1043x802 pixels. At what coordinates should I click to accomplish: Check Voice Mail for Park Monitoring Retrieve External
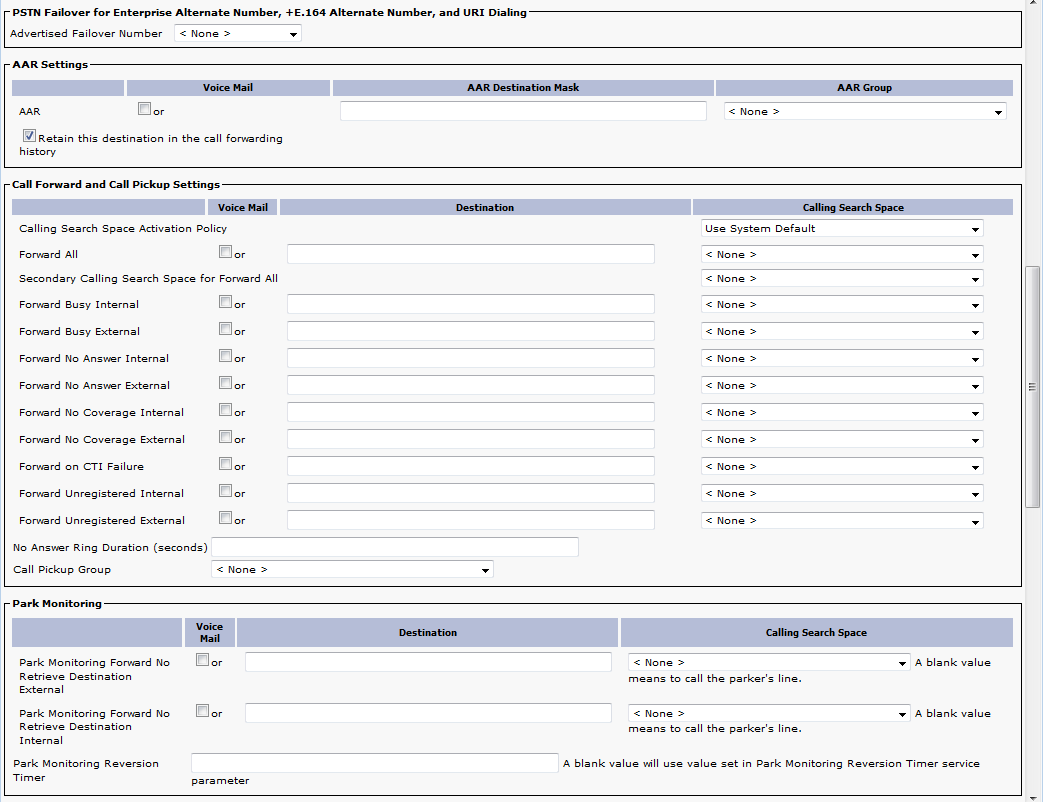(x=203, y=661)
